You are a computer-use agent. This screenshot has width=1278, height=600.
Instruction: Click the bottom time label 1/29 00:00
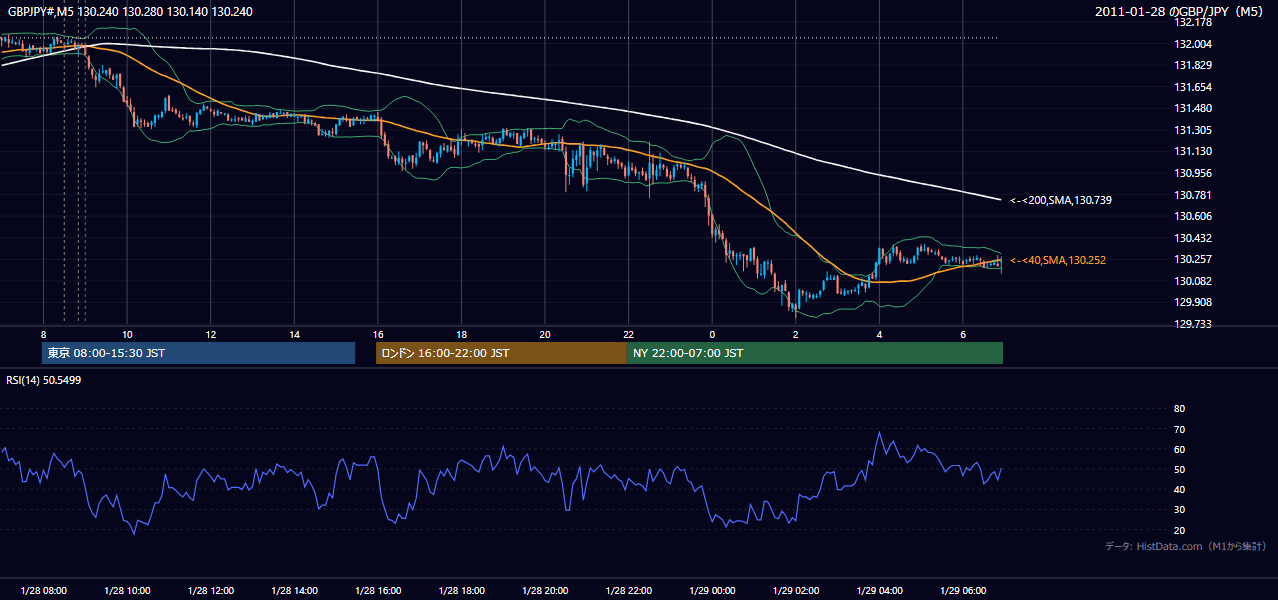tap(712, 591)
